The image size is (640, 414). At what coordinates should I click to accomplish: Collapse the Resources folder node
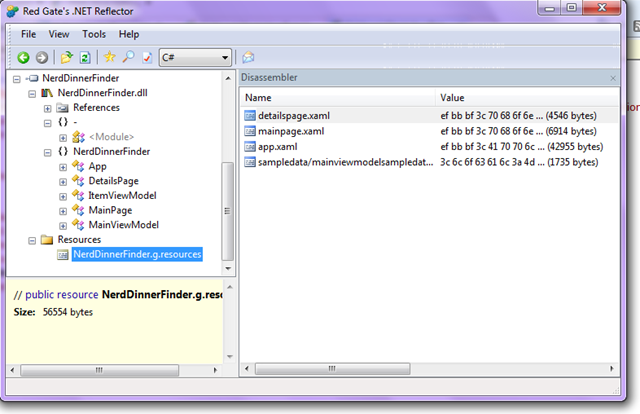[32, 241]
